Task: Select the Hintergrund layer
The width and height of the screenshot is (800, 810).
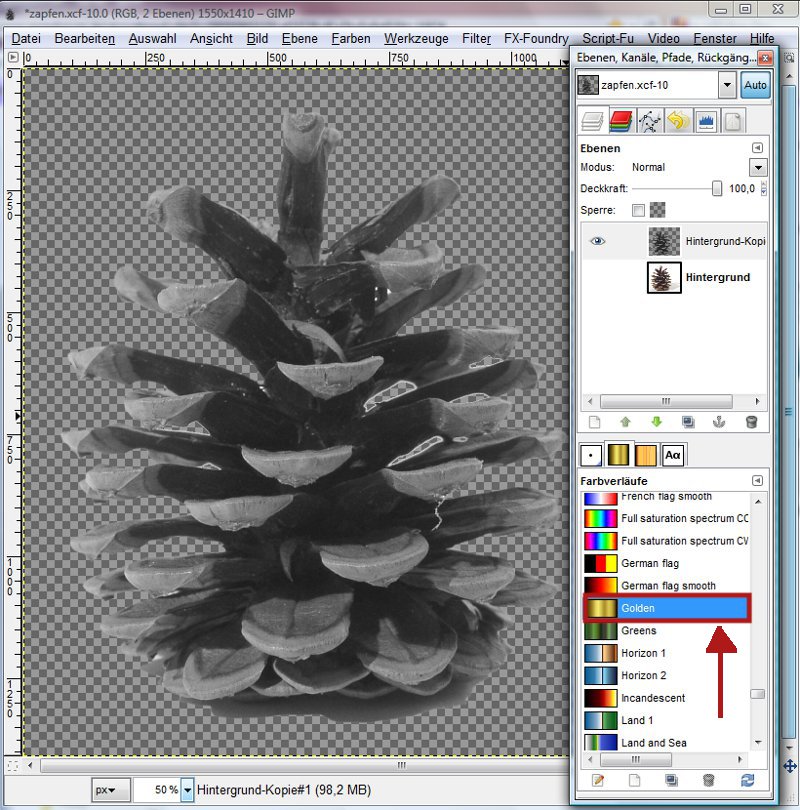Action: [x=717, y=277]
